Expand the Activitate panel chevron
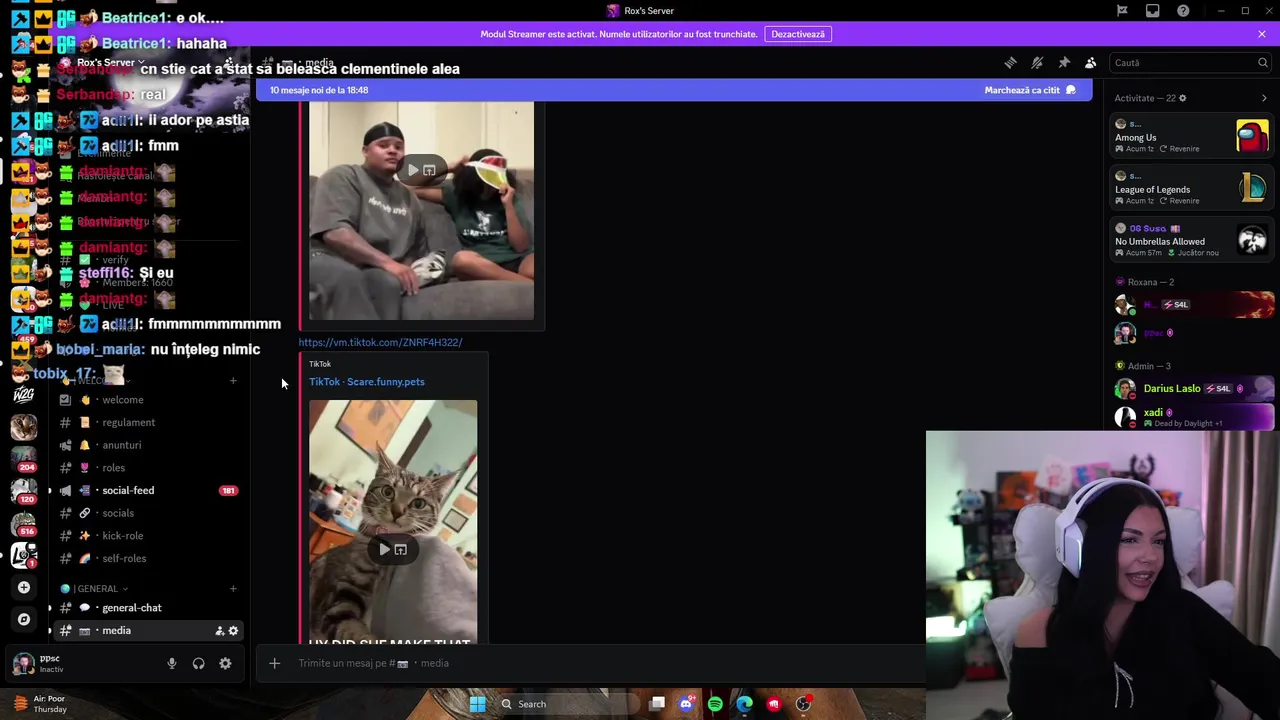 [x=1264, y=98]
